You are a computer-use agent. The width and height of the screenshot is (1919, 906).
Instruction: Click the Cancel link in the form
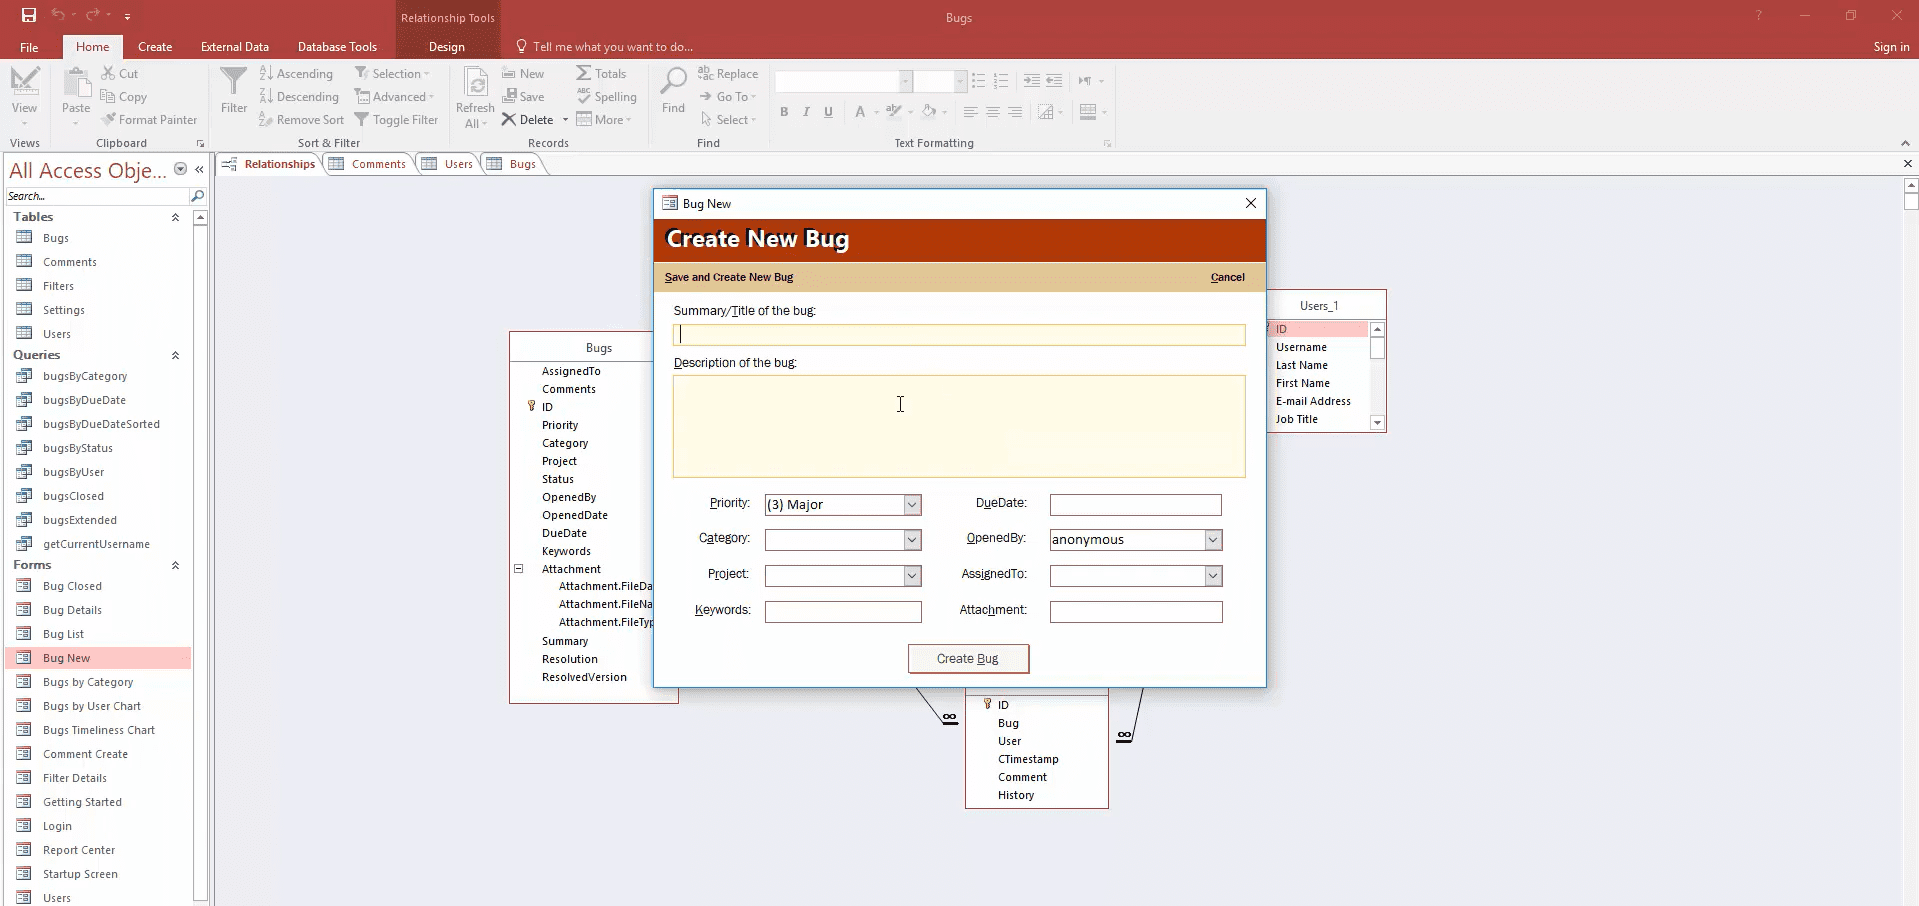pos(1227,277)
